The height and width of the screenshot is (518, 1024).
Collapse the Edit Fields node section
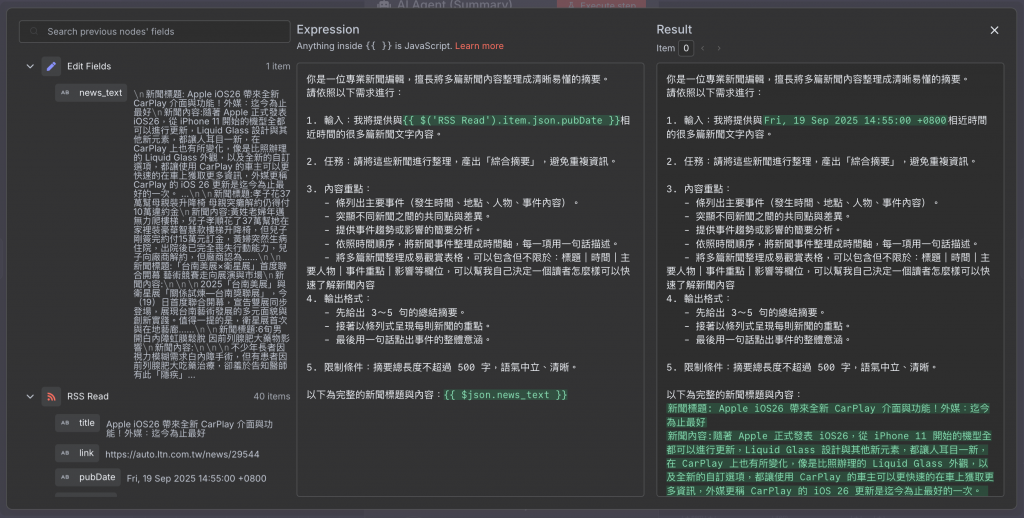click(30, 66)
